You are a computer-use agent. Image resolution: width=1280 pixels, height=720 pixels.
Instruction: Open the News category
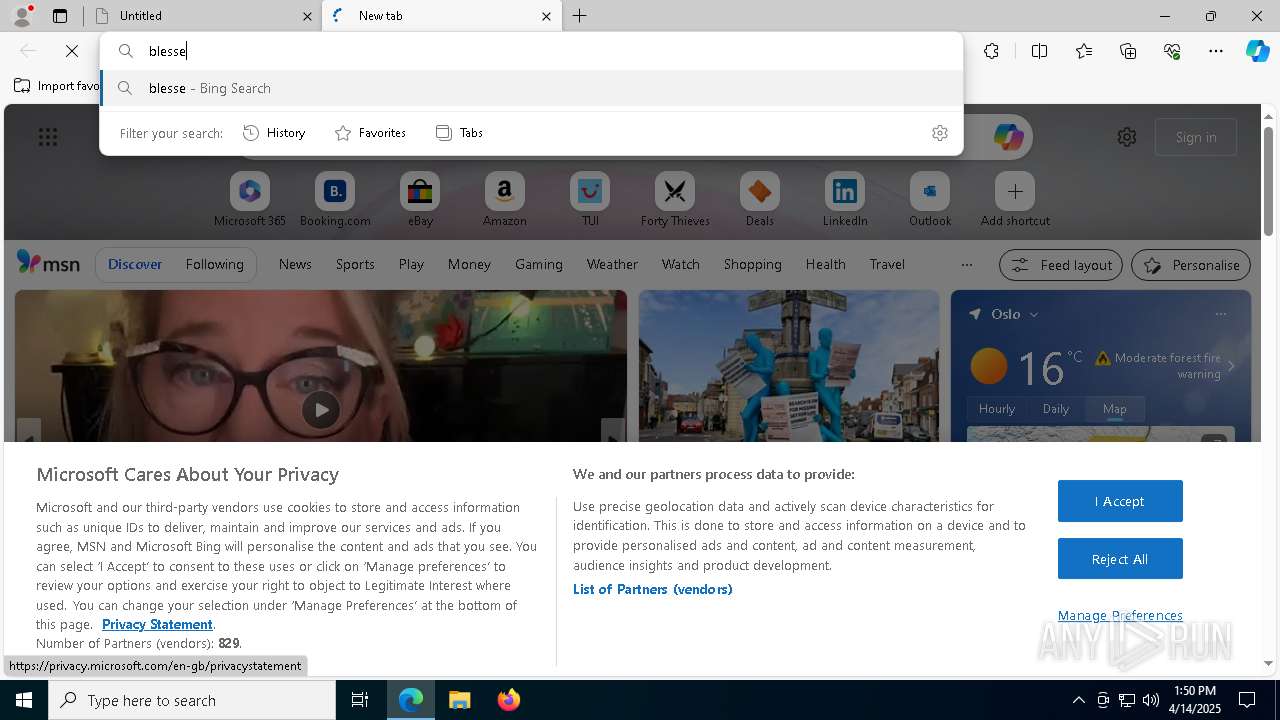tap(295, 264)
